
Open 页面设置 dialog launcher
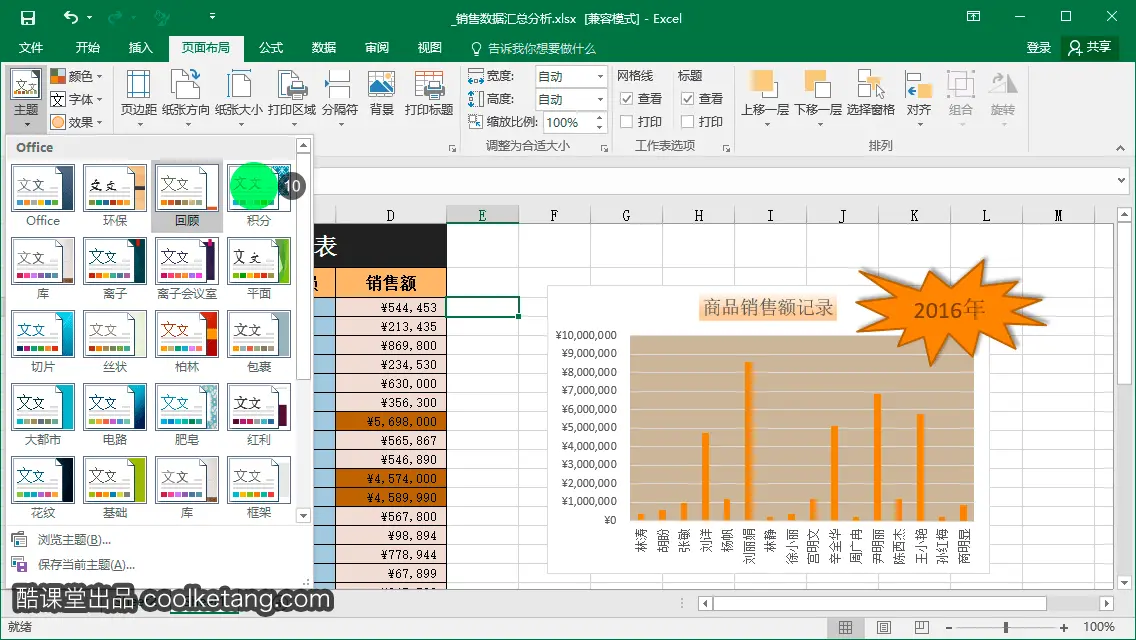[x=452, y=148]
